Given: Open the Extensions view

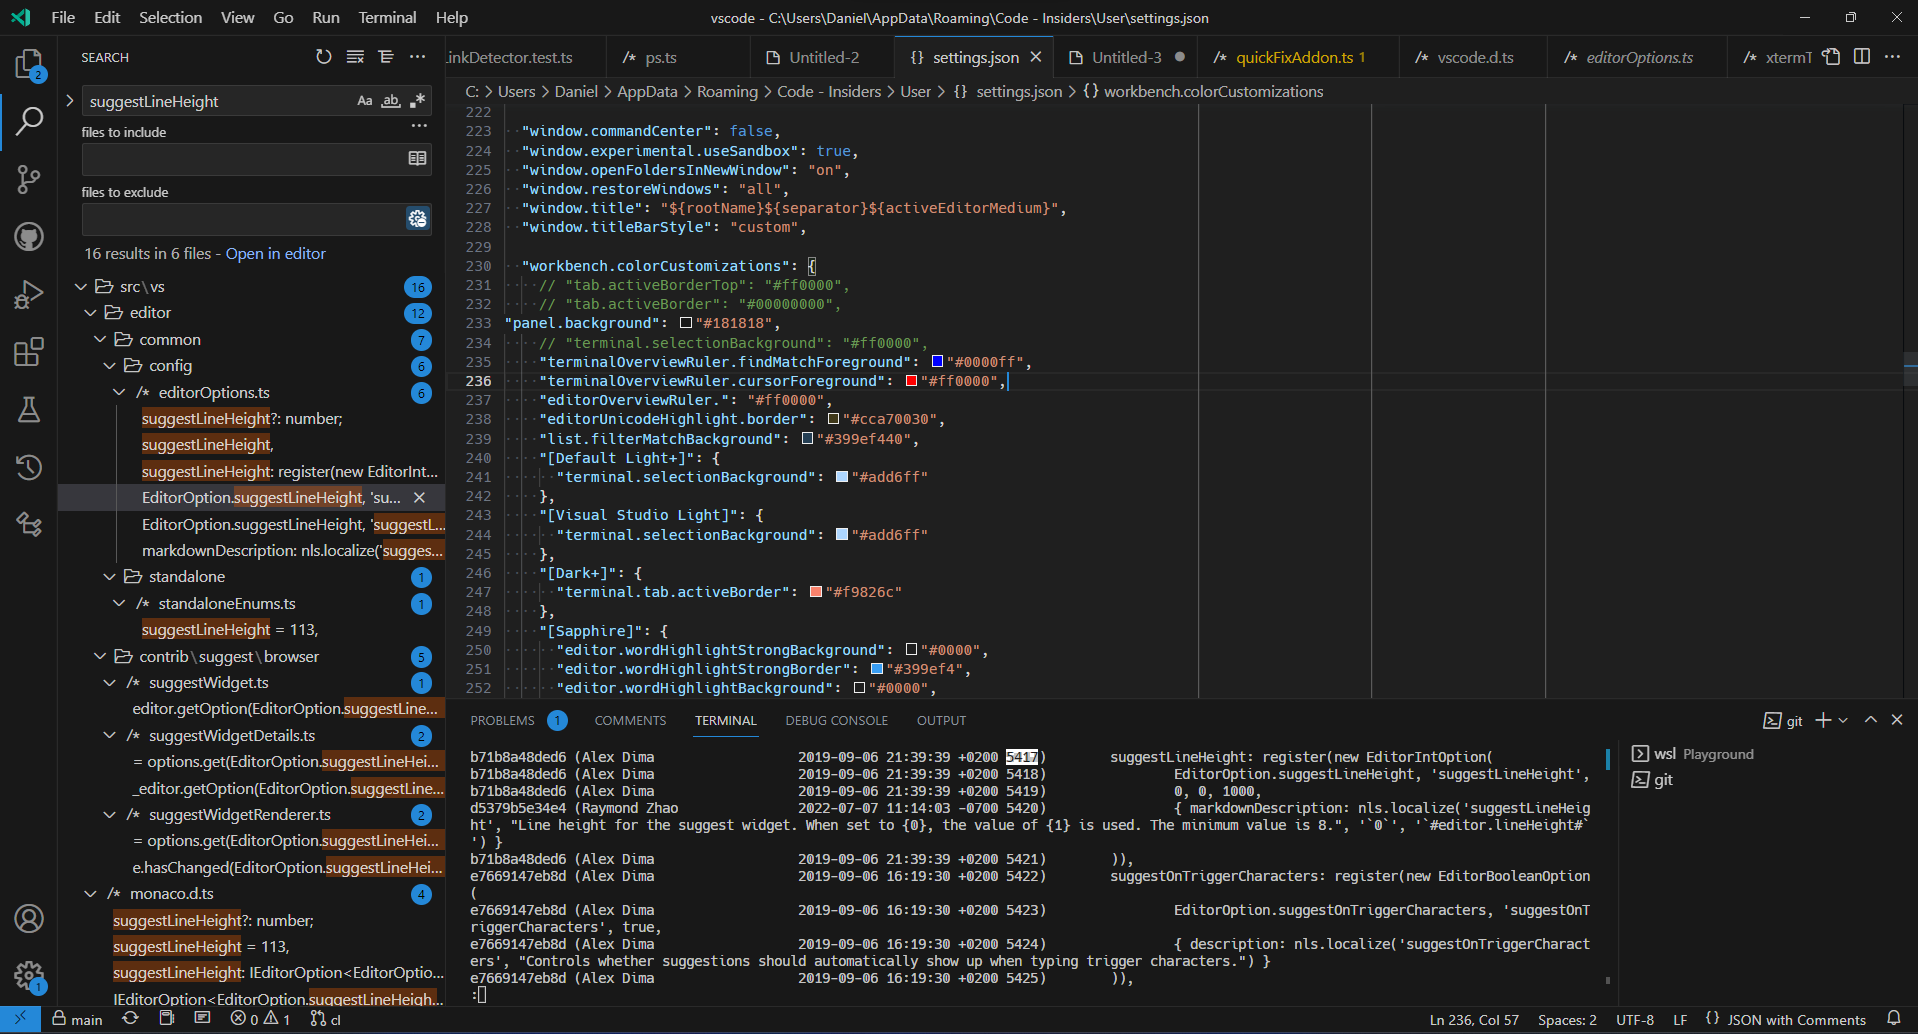Looking at the screenshot, I should (29, 352).
